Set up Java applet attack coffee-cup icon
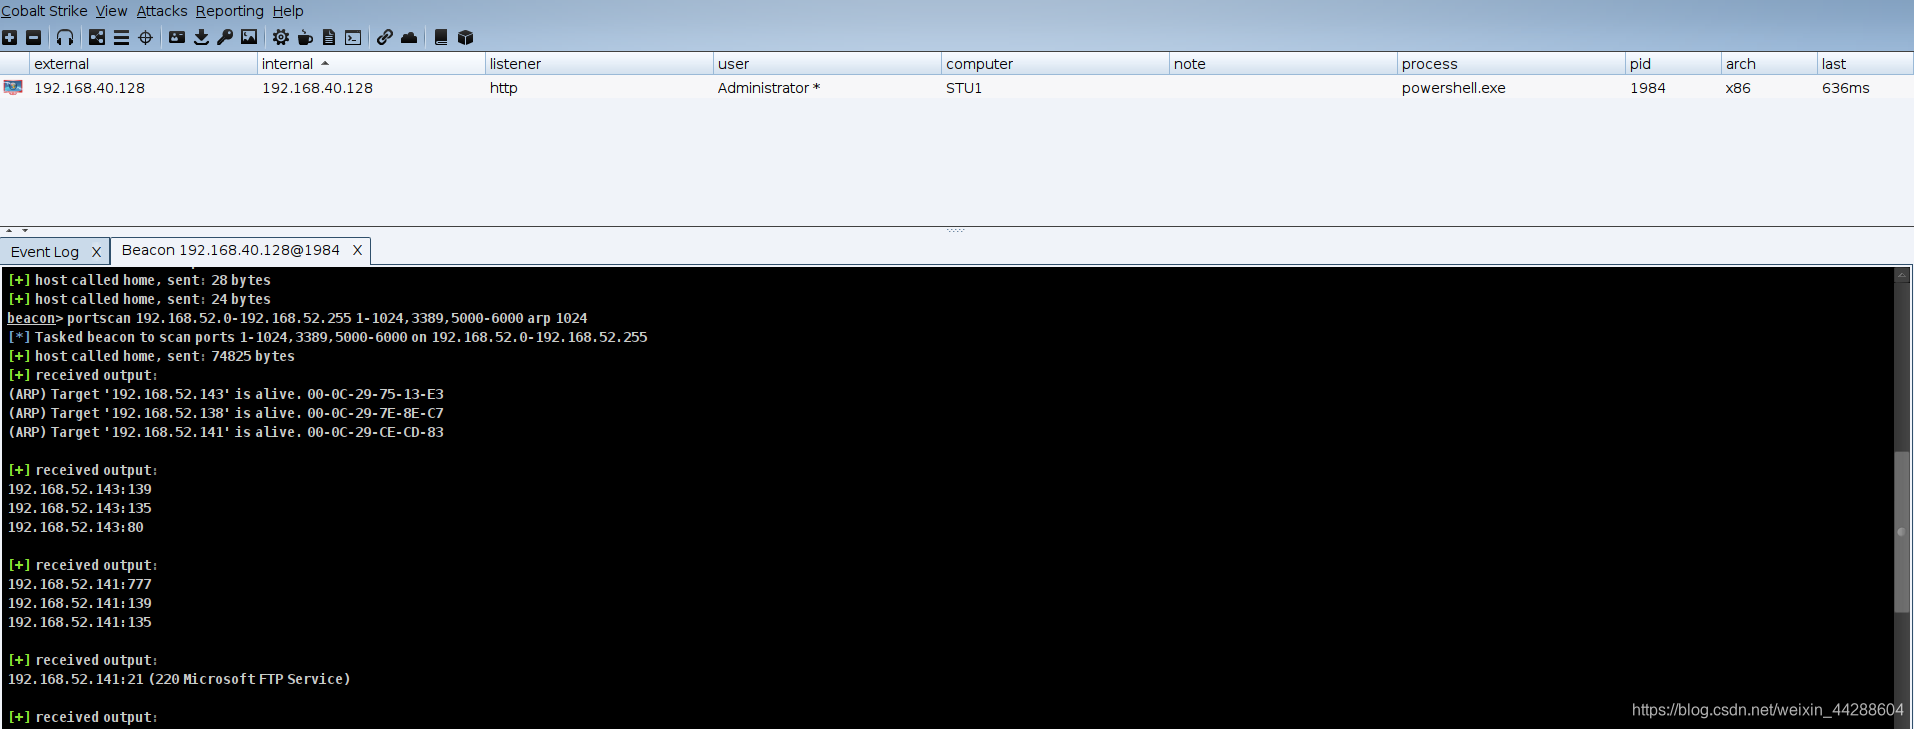This screenshot has height=729, width=1914. (x=305, y=37)
